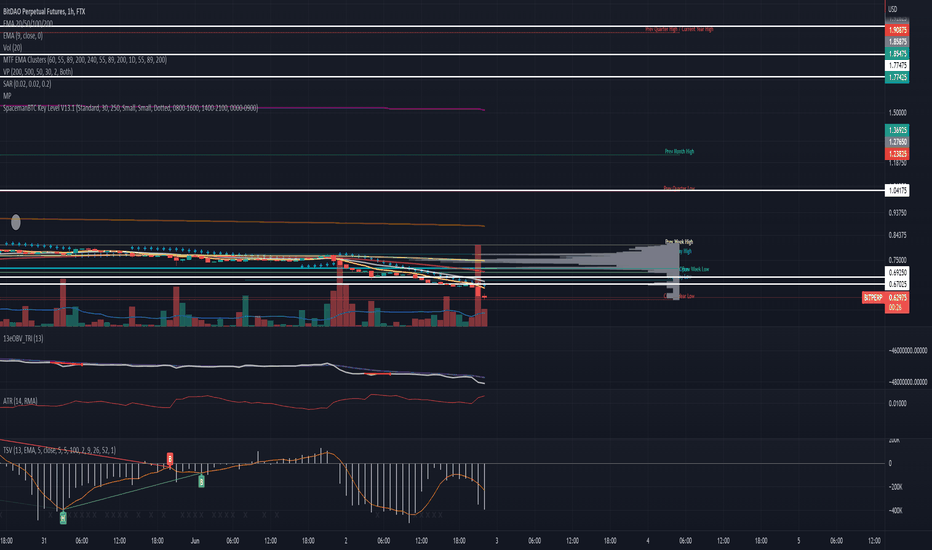Click the tallest red volume bar at the latest candle
The width and height of the screenshot is (932, 550).
[478, 285]
